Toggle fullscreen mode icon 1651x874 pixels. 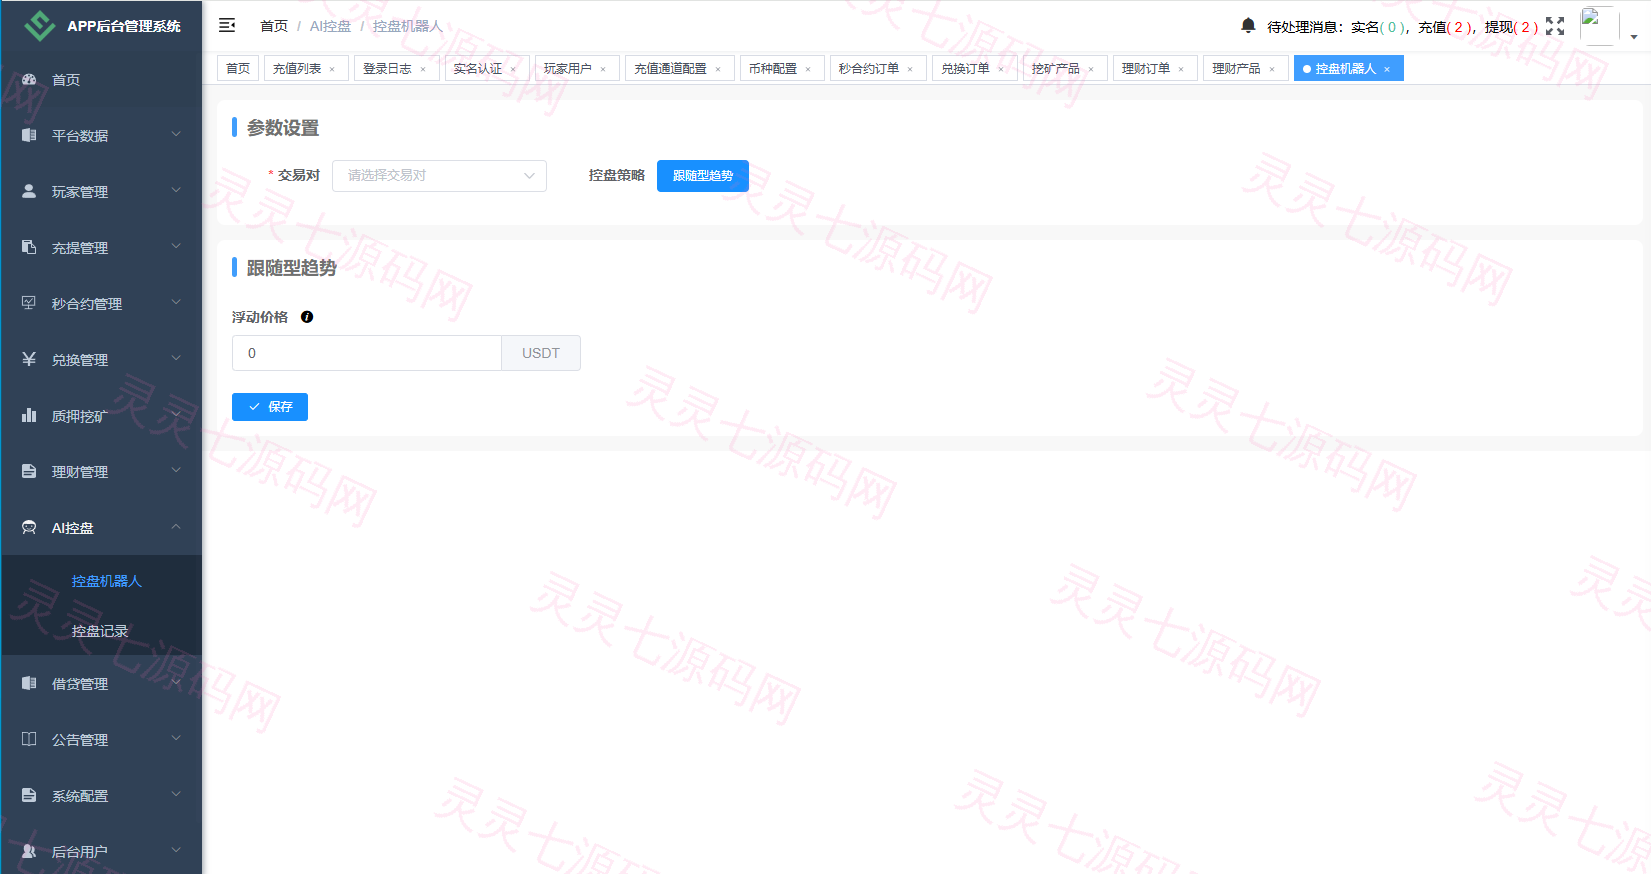(x=1555, y=26)
